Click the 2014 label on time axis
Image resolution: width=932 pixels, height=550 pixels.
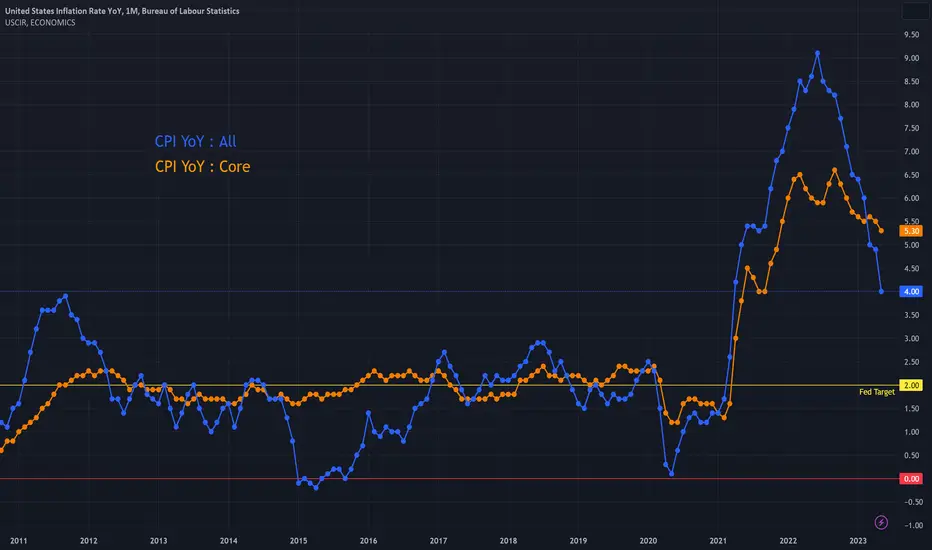(x=228, y=540)
